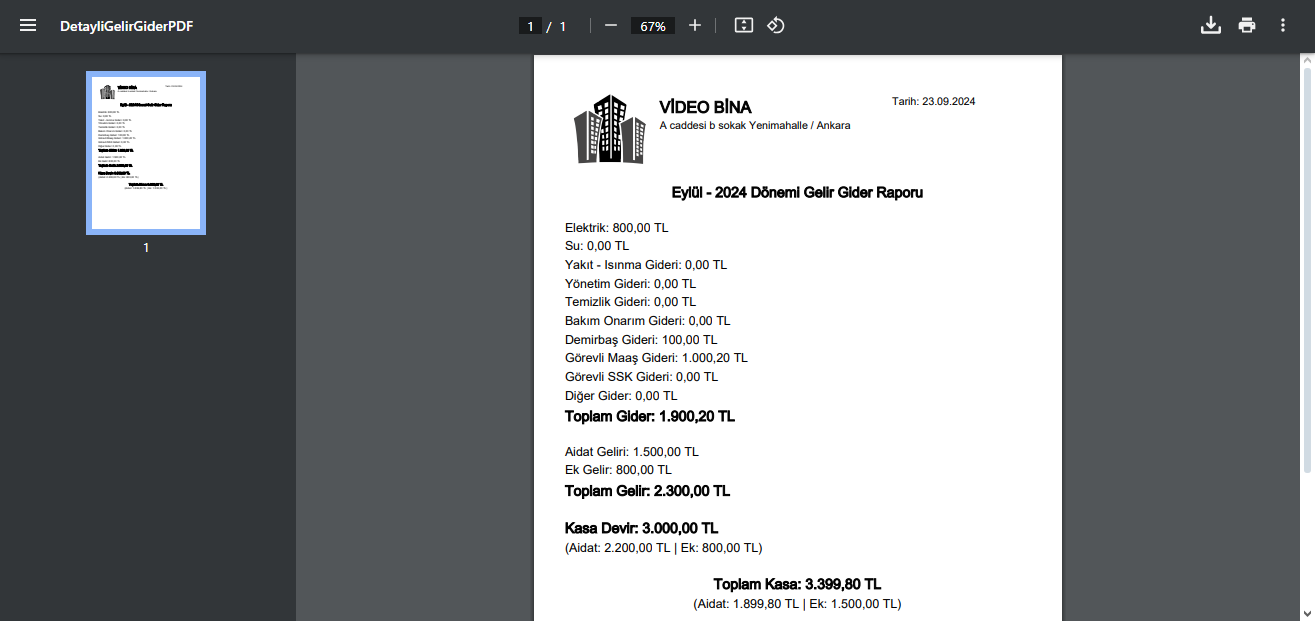Rotate the document counterclockwise

point(776,26)
